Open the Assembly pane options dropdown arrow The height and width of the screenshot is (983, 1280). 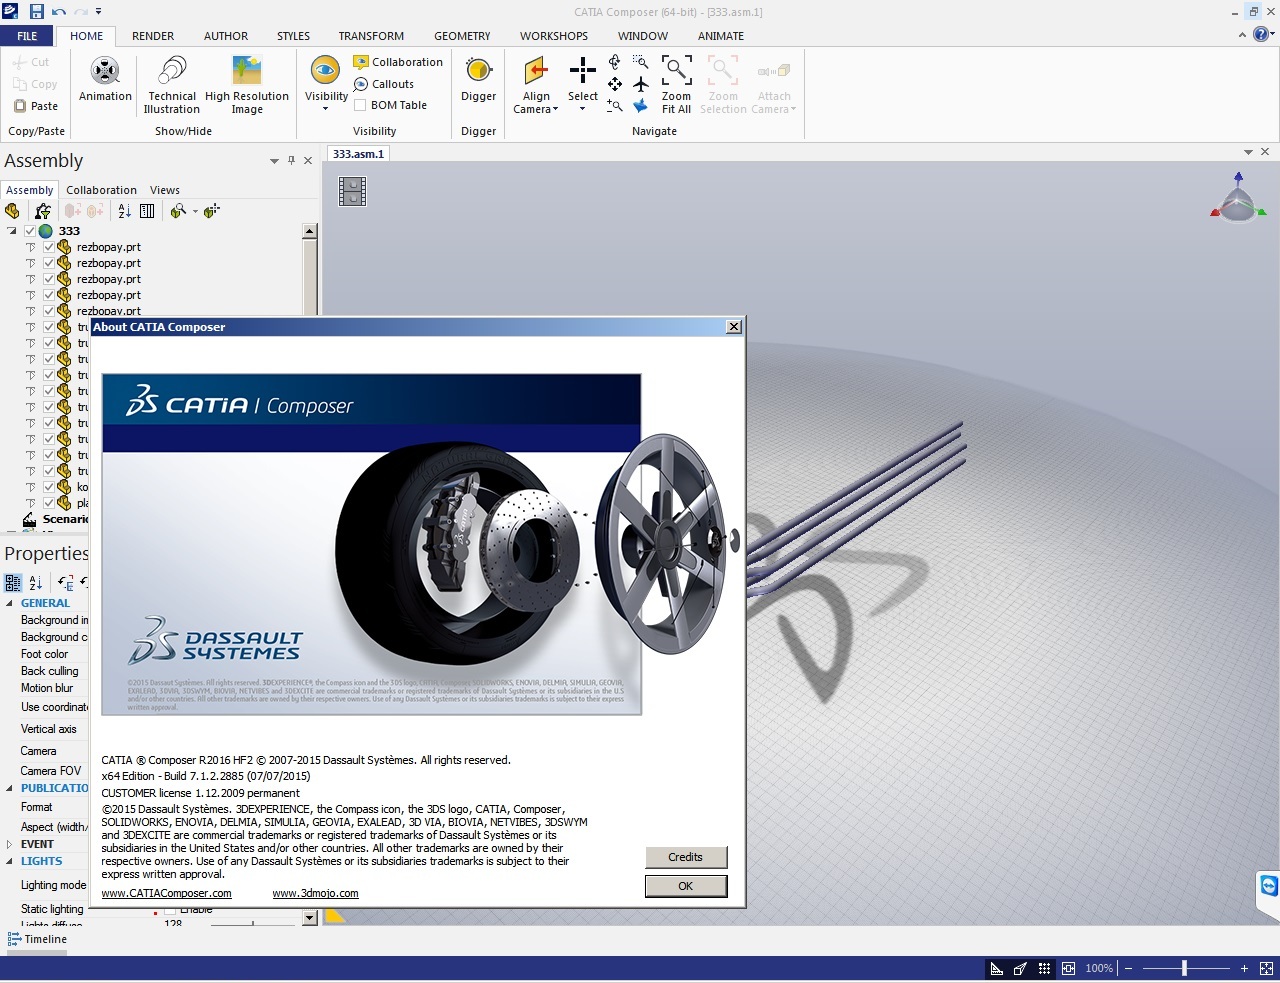pos(274,161)
